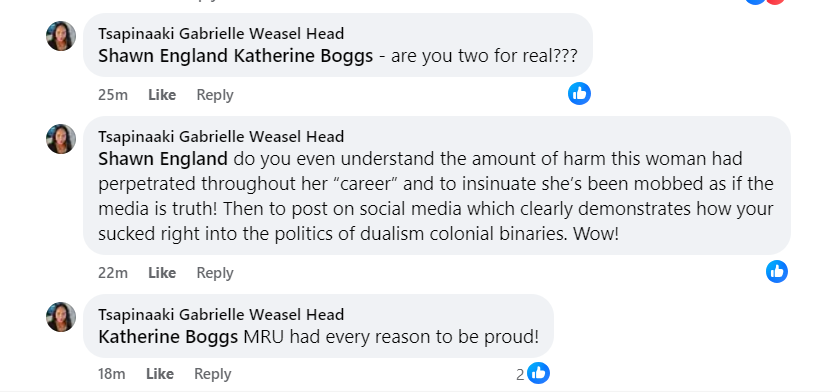Viewport: 832px width, 392px height.
Task: Reply to the 18m old comment
Action: click(x=212, y=374)
